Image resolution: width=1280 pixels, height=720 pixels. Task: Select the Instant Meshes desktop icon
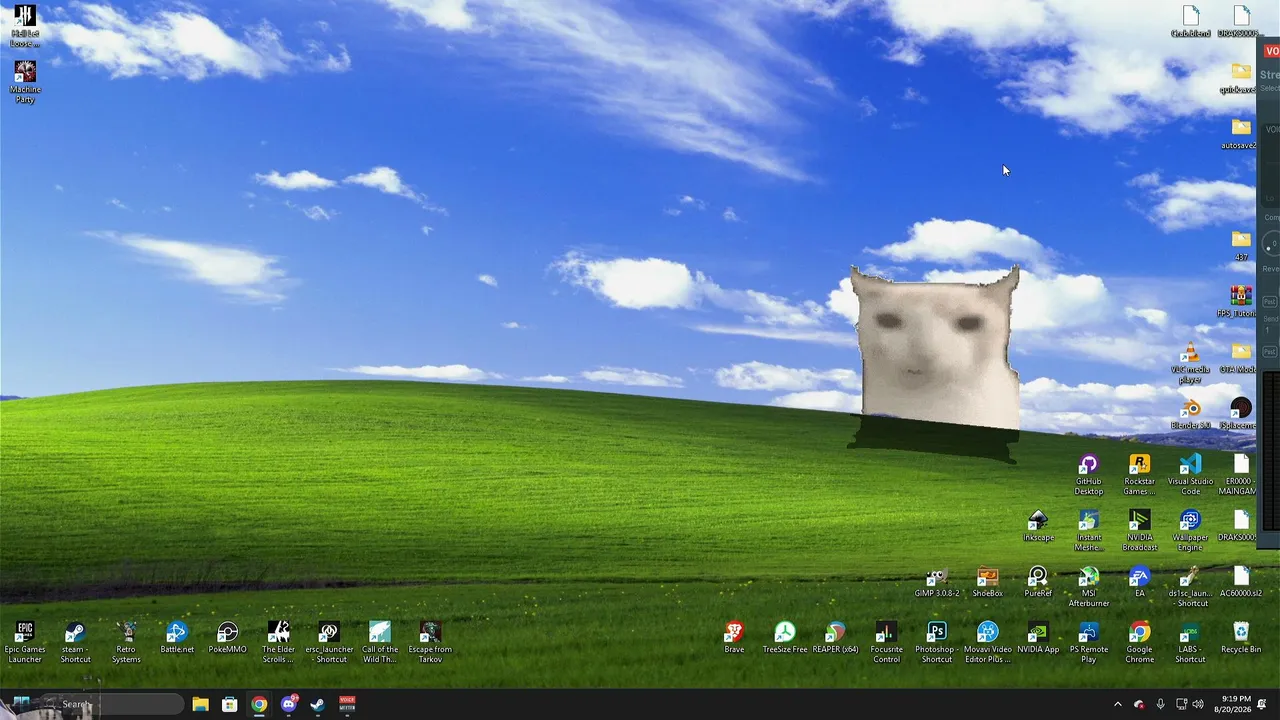pyautogui.click(x=1089, y=530)
